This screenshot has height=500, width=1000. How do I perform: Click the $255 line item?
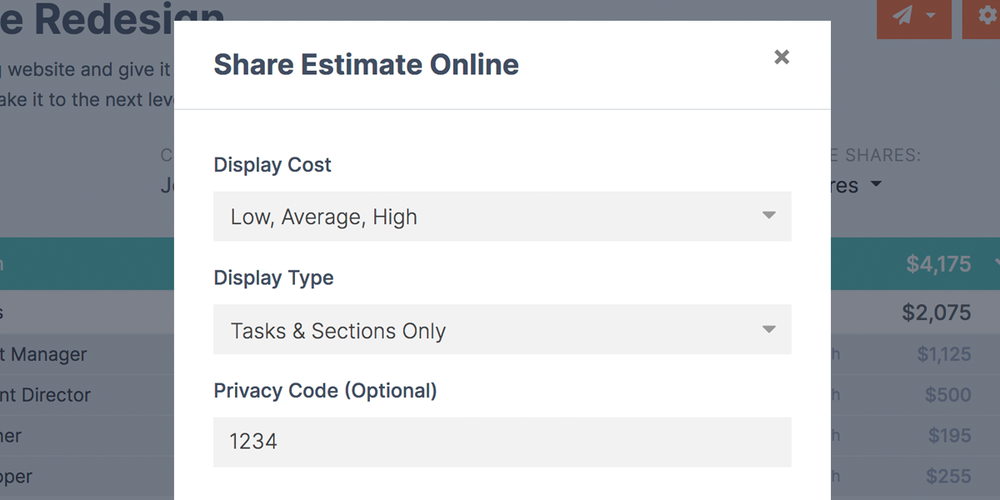click(948, 477)
